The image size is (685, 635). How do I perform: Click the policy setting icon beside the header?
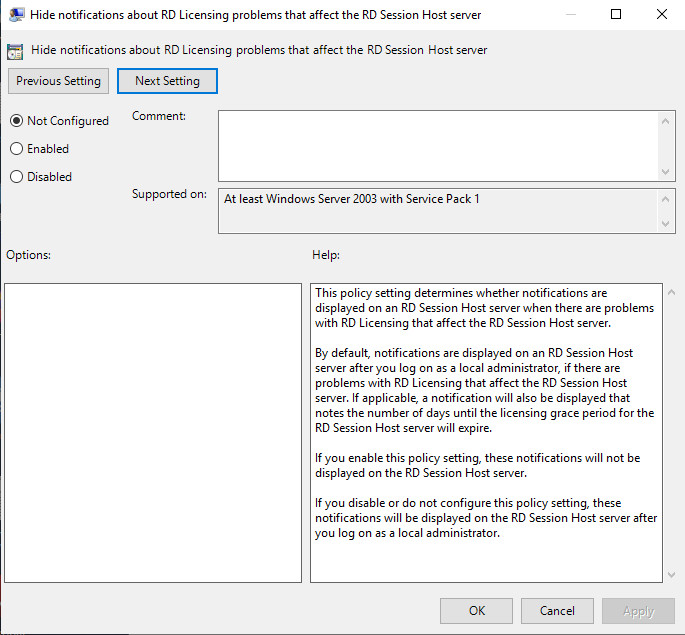[x=15, y=50]
